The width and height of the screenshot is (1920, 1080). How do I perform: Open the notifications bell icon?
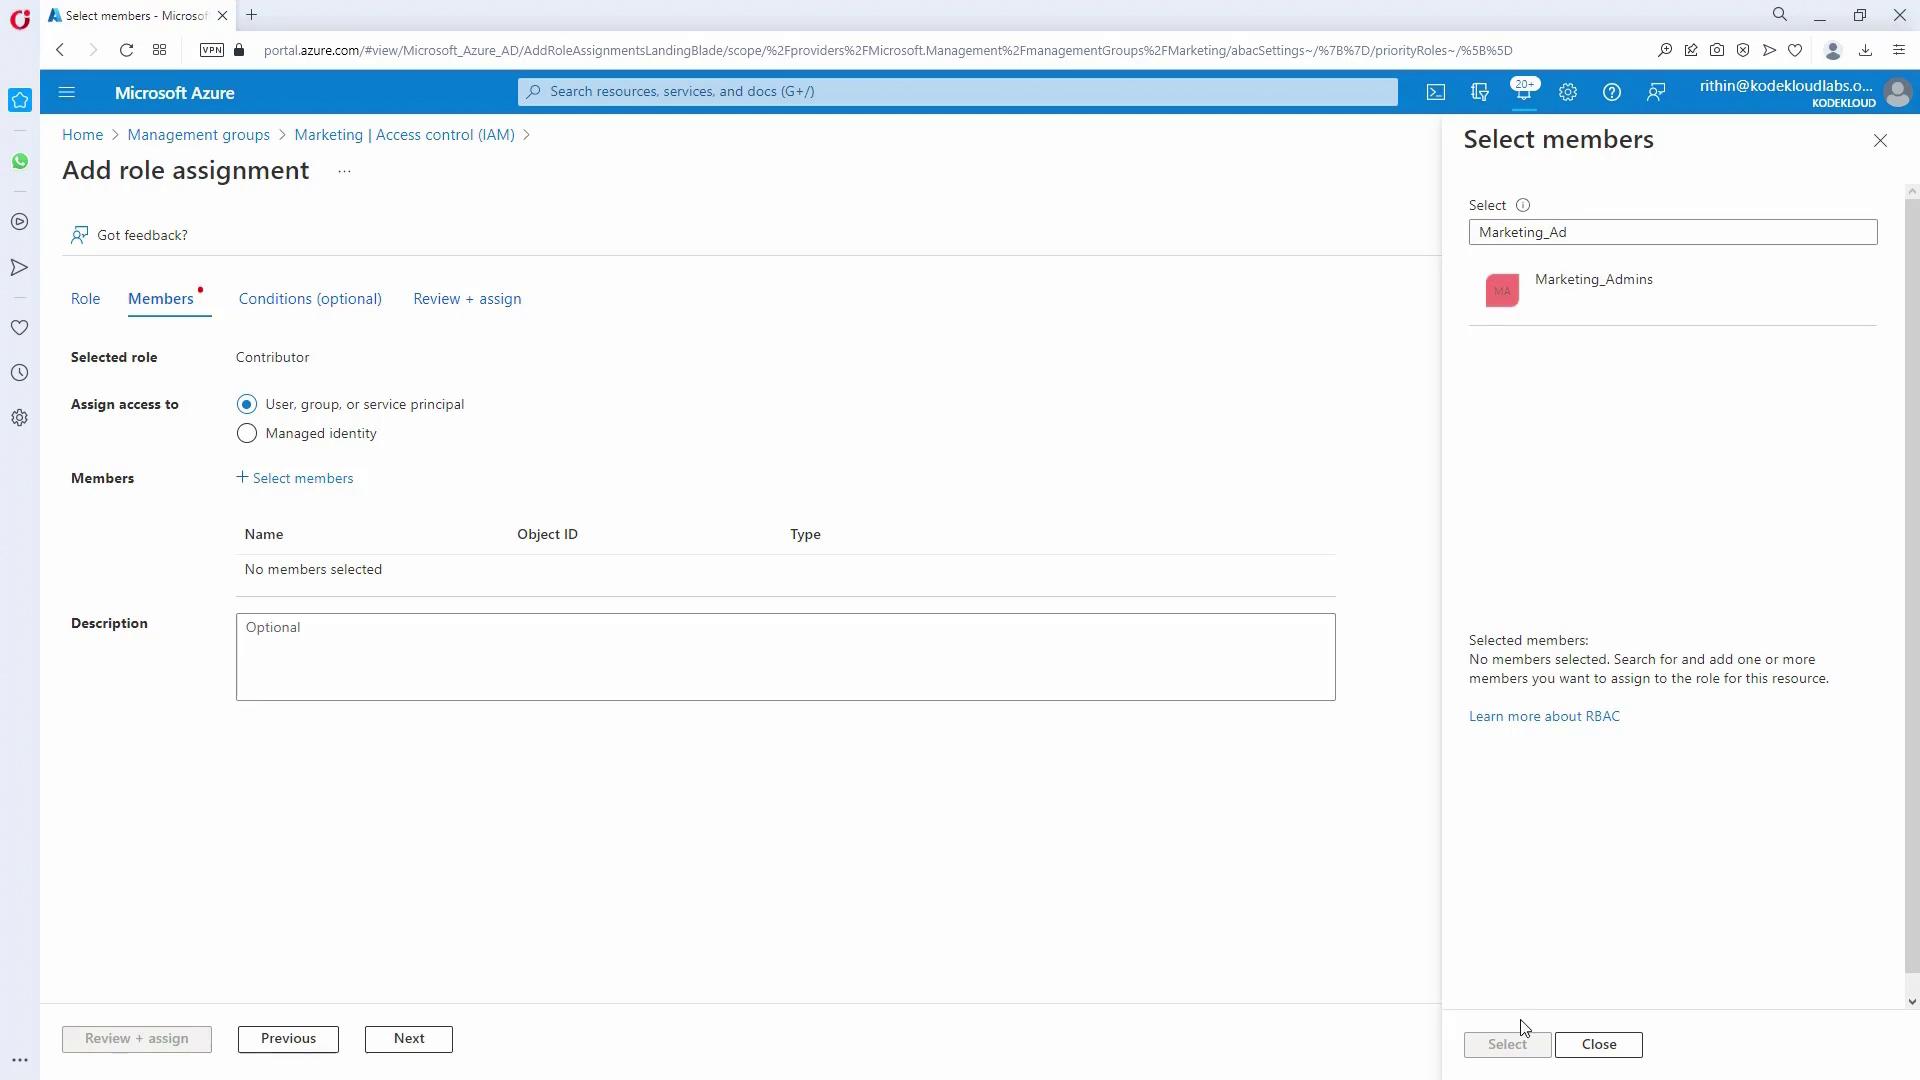pos(1523,92)
